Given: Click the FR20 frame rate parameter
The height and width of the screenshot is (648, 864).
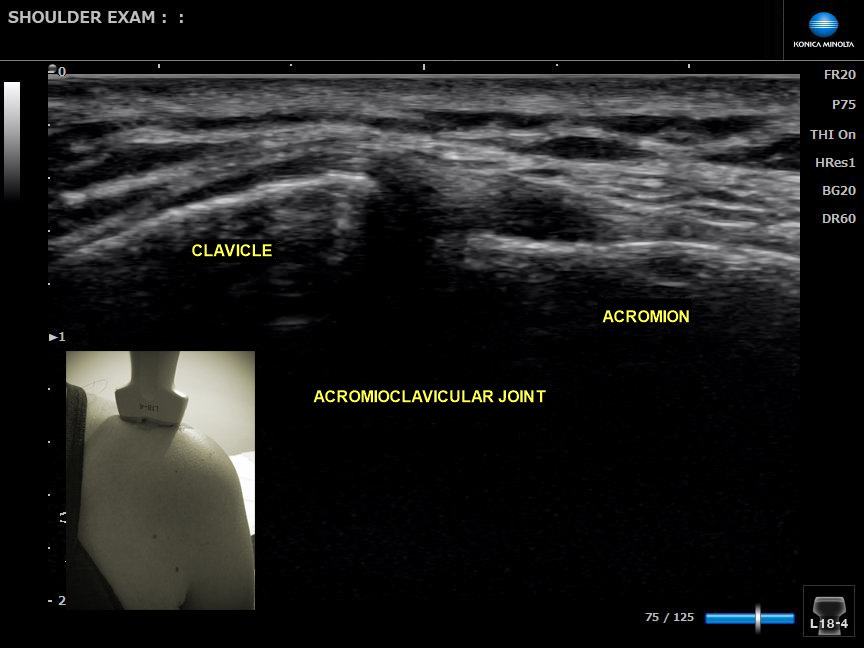Looking at the screenshot, I should click(x=839, y=75).
